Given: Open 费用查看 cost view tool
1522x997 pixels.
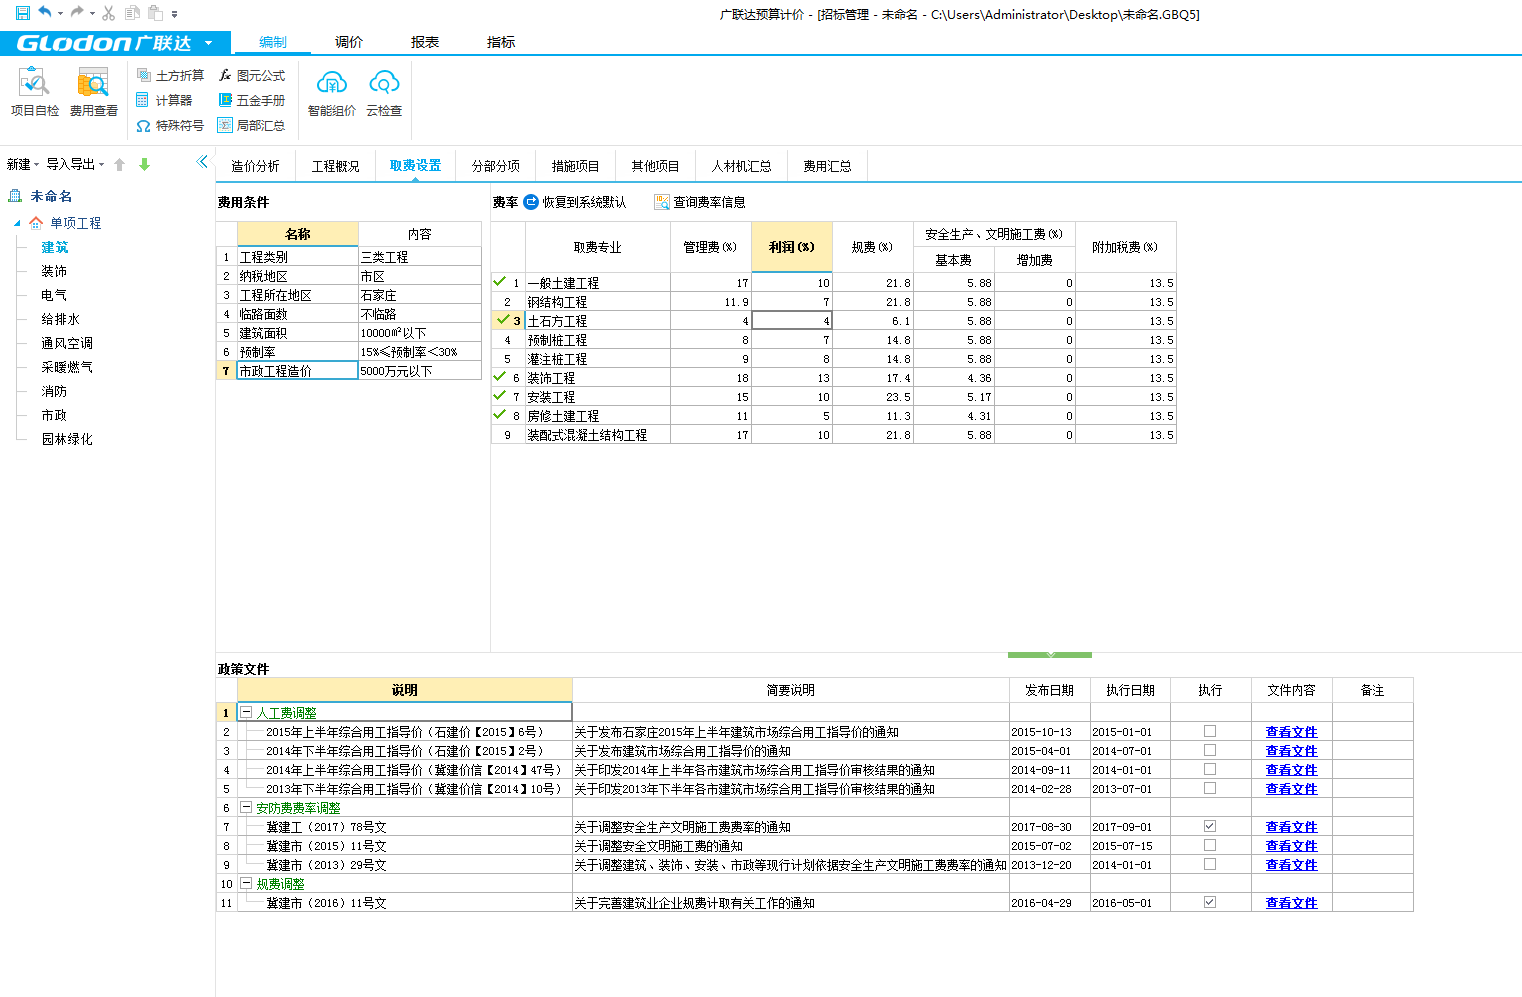Looking at the screenshot, I should pyautogui.click(x=93, y=92).
